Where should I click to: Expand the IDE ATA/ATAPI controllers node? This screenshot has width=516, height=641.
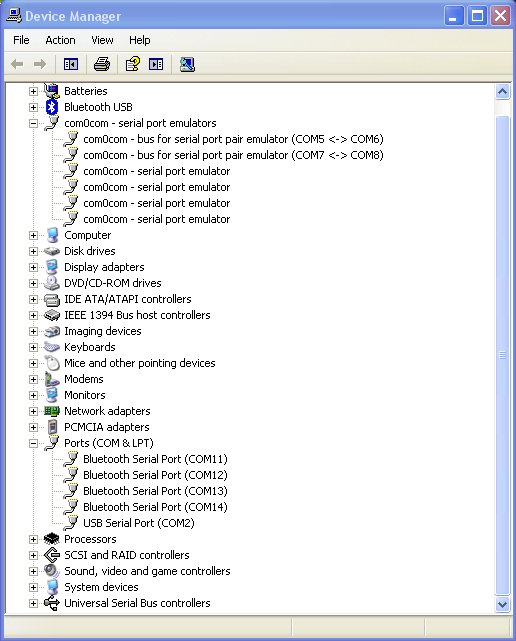tap(34, 299)
